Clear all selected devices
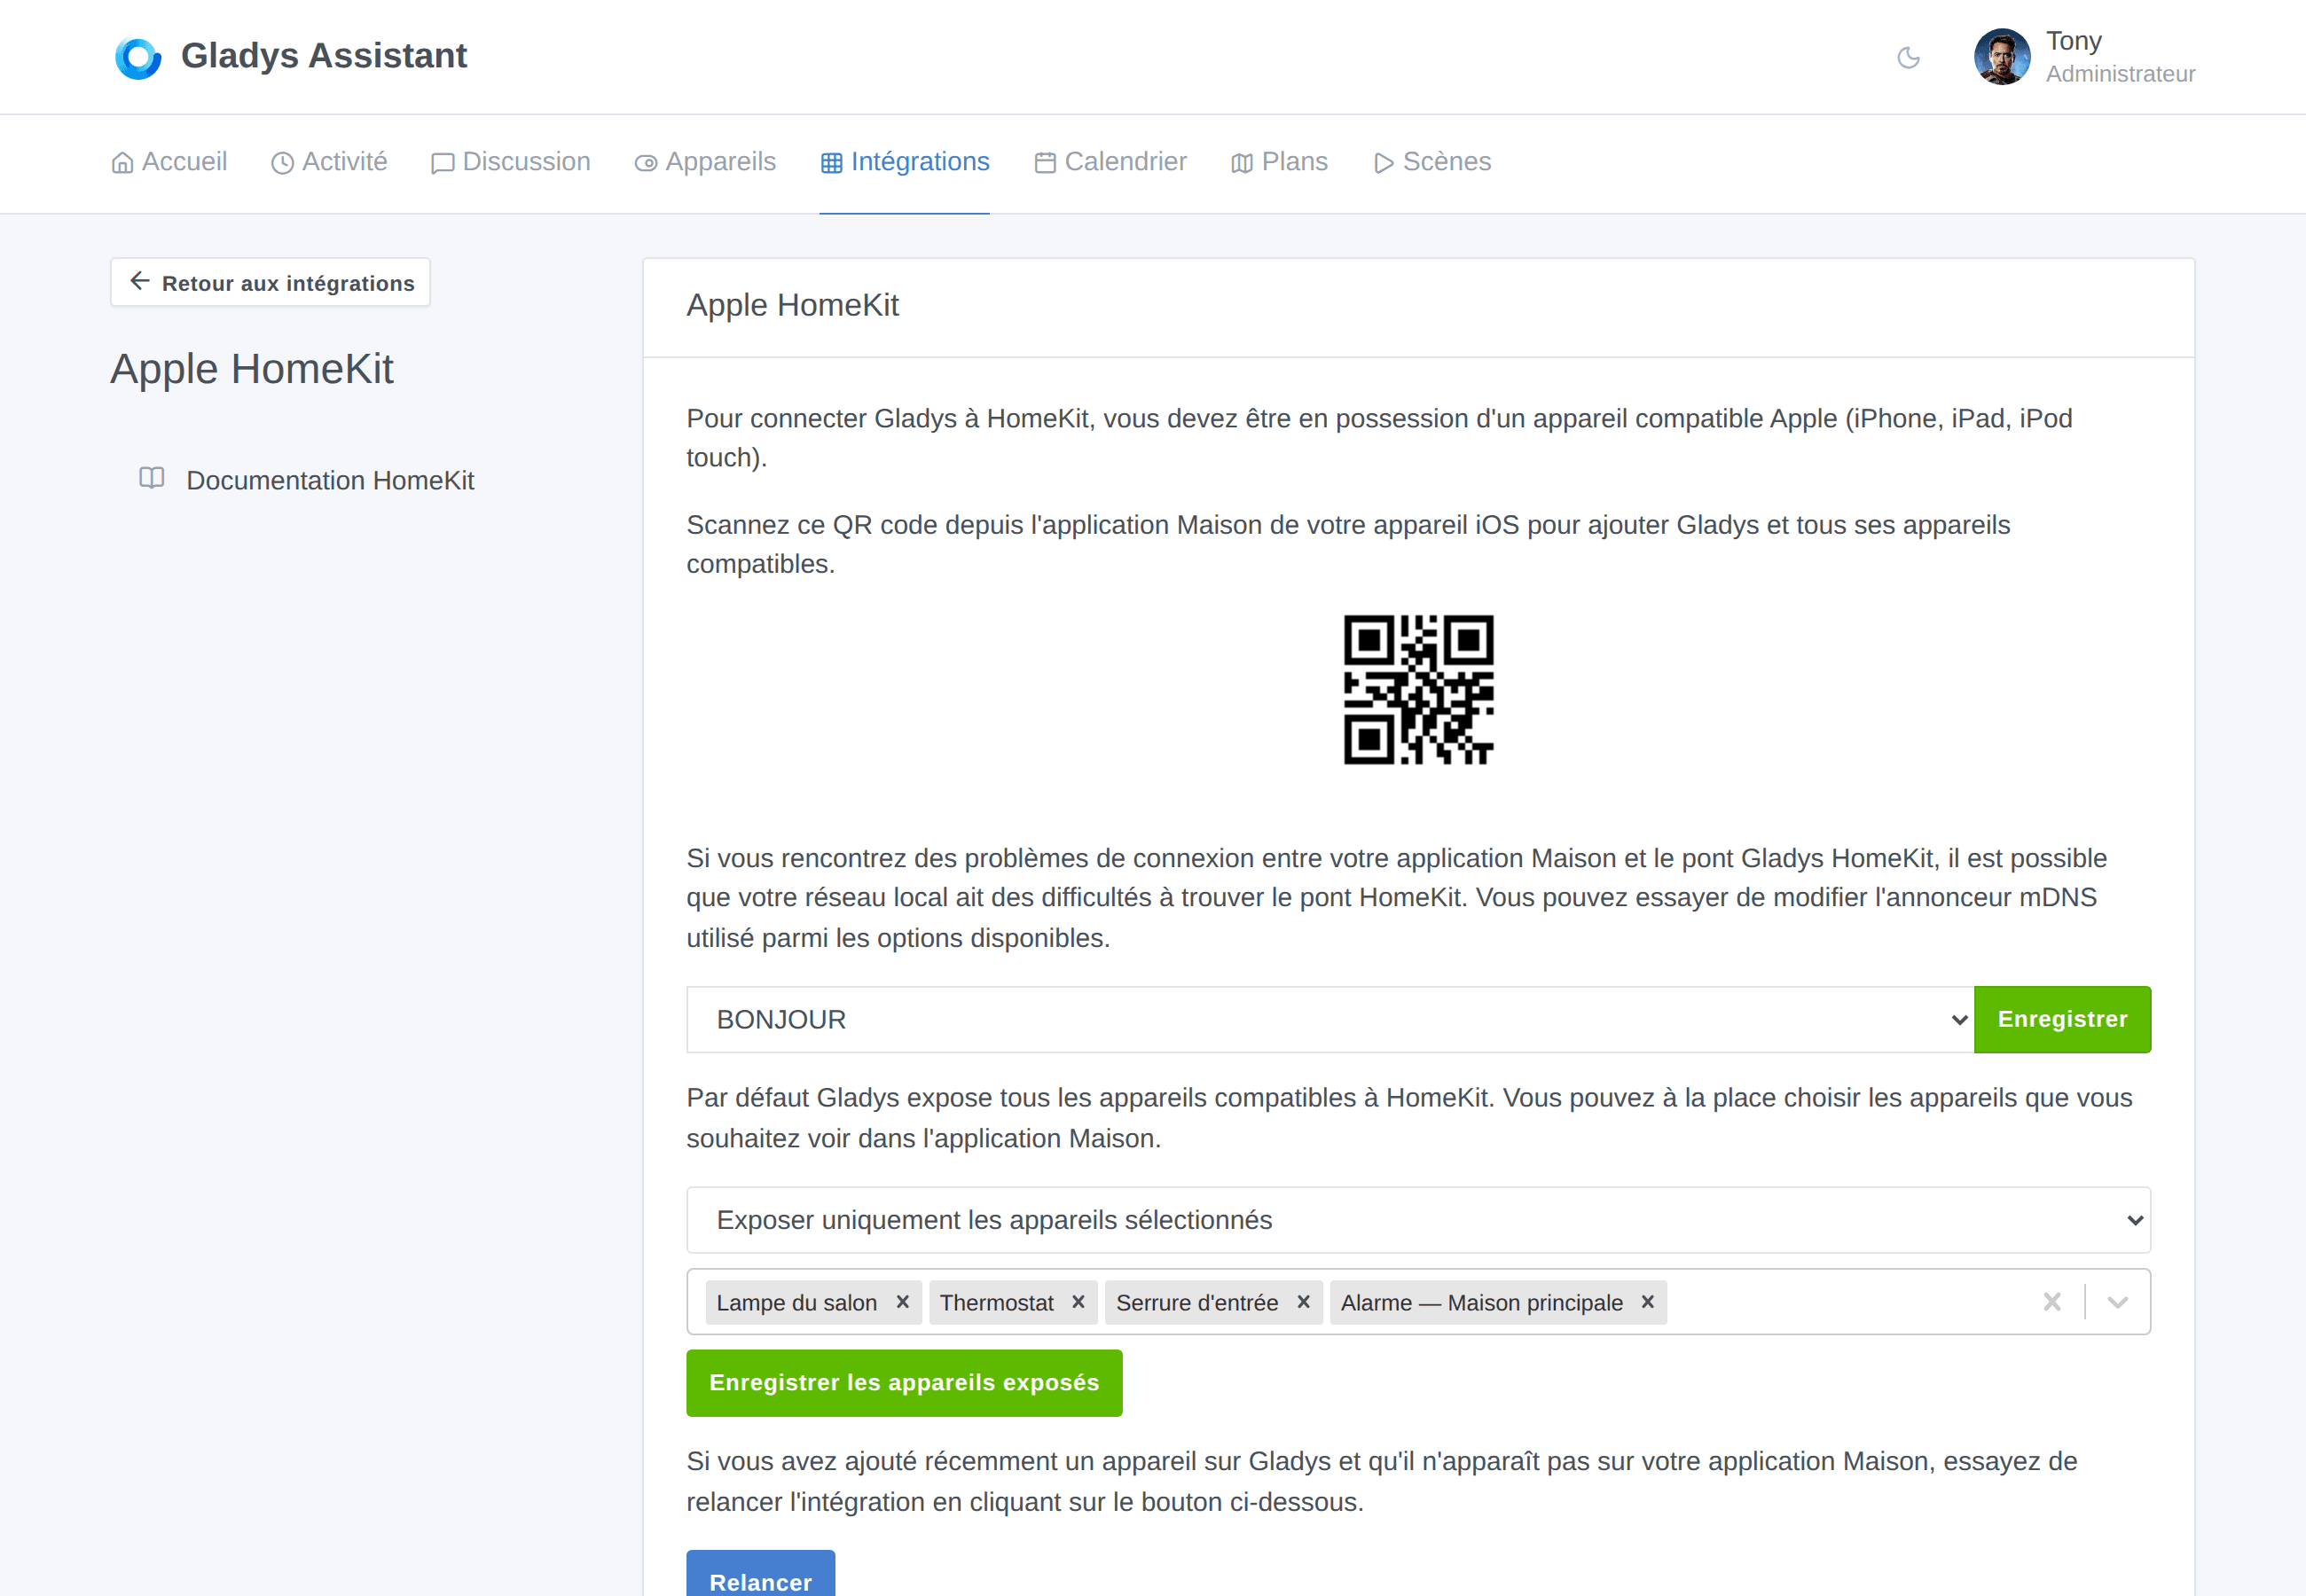Image resolution: width=2306 pixels, height=1596 pixels. pyautogui.click(x=2052, y=1302)
